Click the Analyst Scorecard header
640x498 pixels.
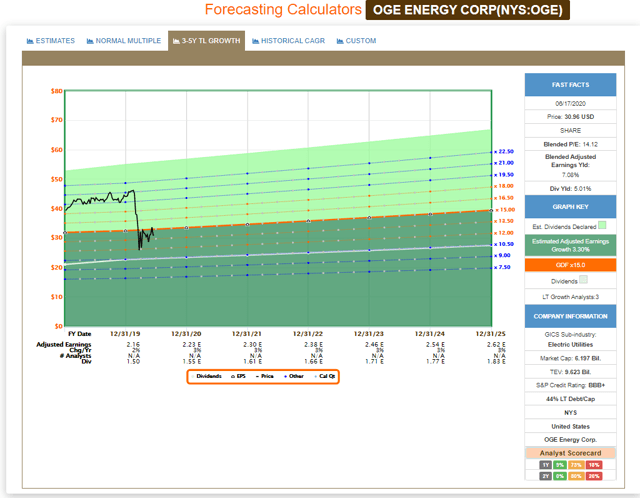pos(570,453)
